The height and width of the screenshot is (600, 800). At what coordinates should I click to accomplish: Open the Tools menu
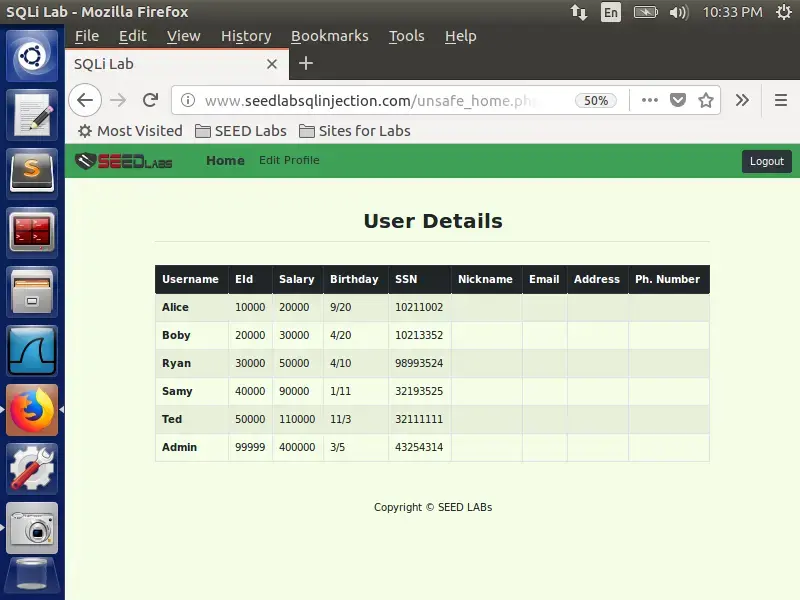[x=407, y=36]
